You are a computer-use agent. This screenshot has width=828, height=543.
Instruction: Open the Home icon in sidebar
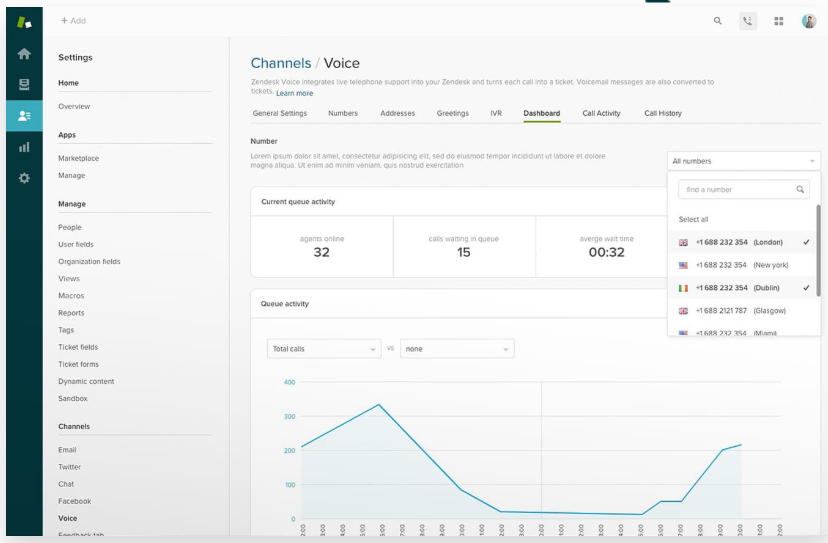24,53
